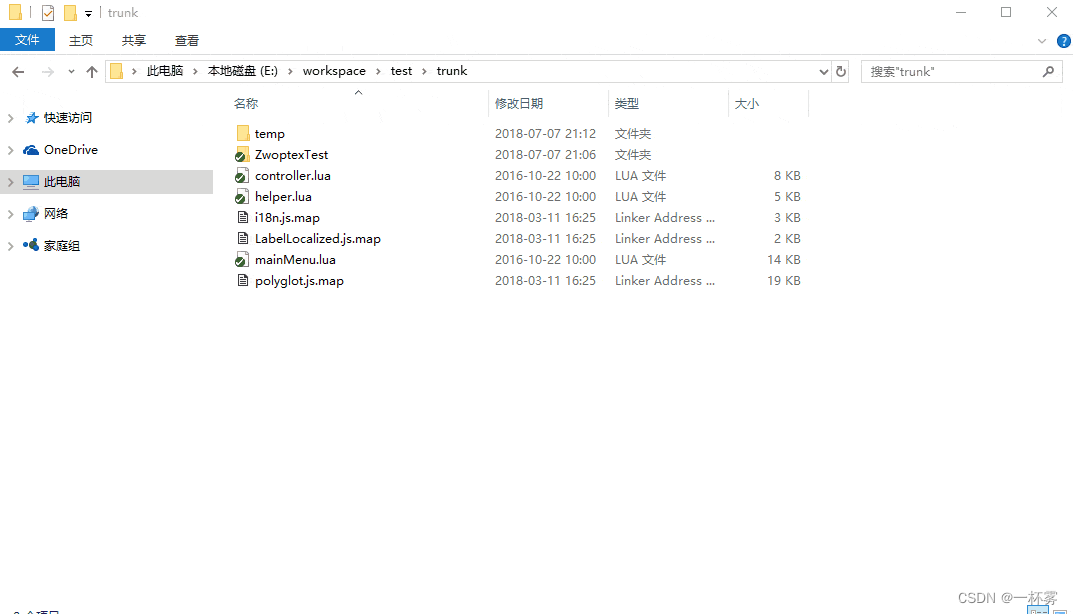
Task: Click the properties quick access icon
Action: 47,12
